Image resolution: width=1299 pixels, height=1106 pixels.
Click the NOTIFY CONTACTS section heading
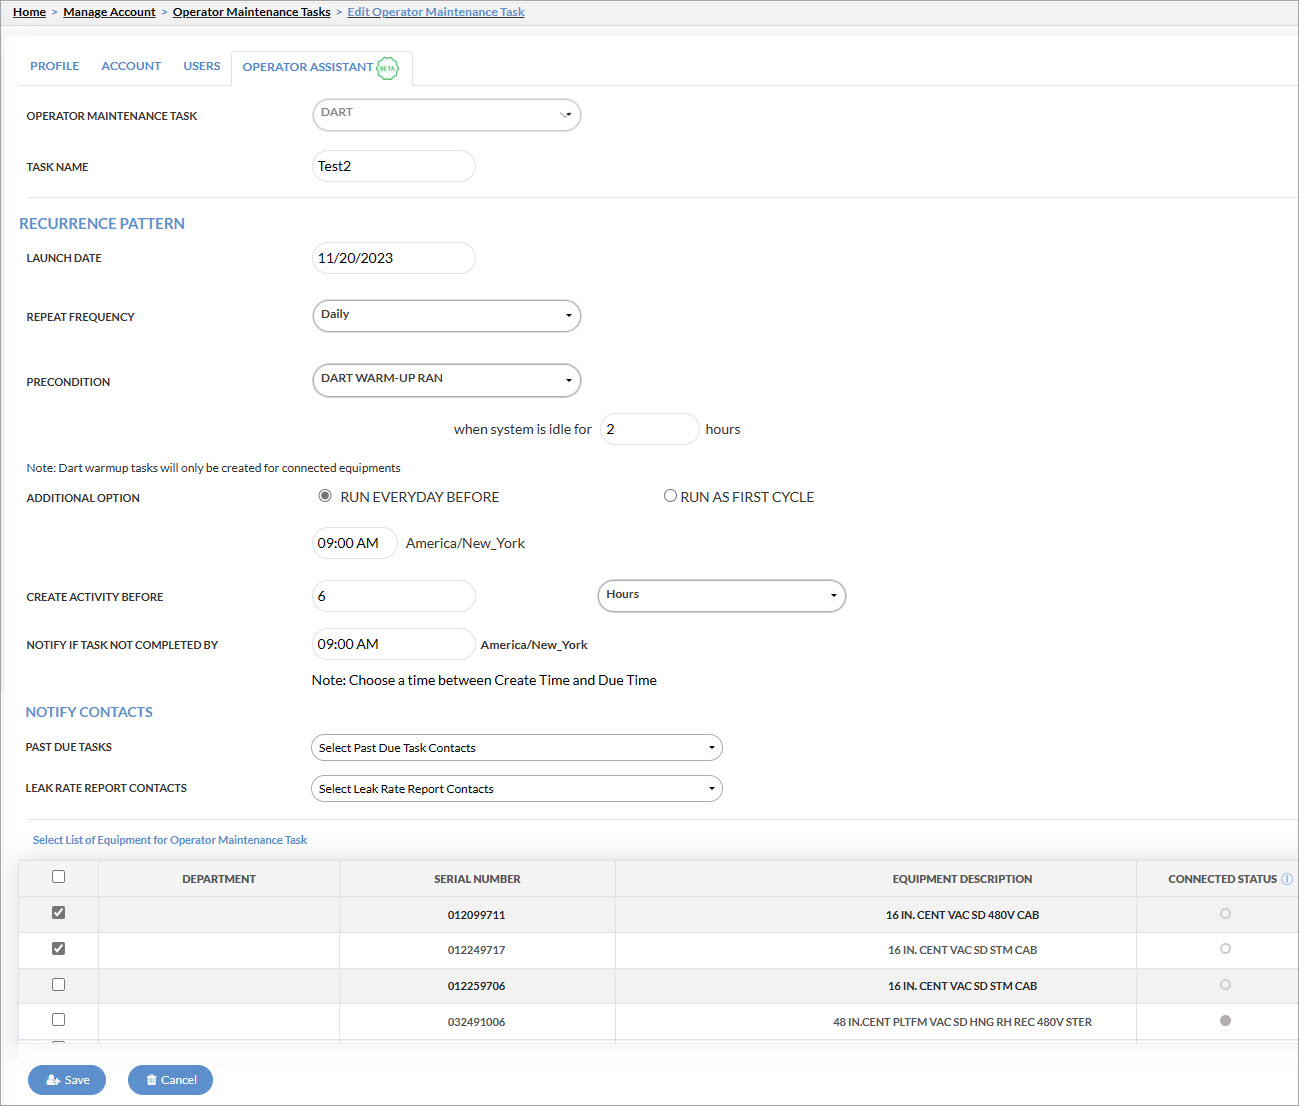[89, 712]
